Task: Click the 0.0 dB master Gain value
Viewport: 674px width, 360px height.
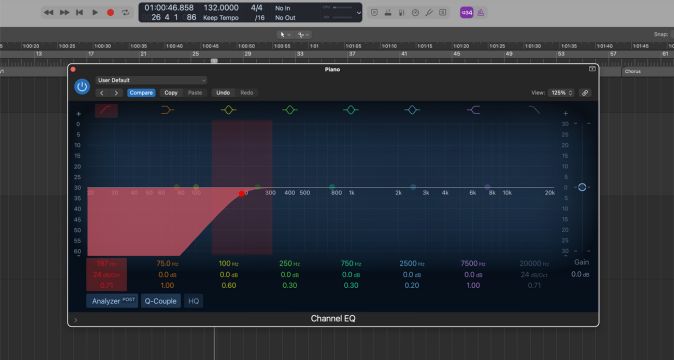Action: pos(580,274)
